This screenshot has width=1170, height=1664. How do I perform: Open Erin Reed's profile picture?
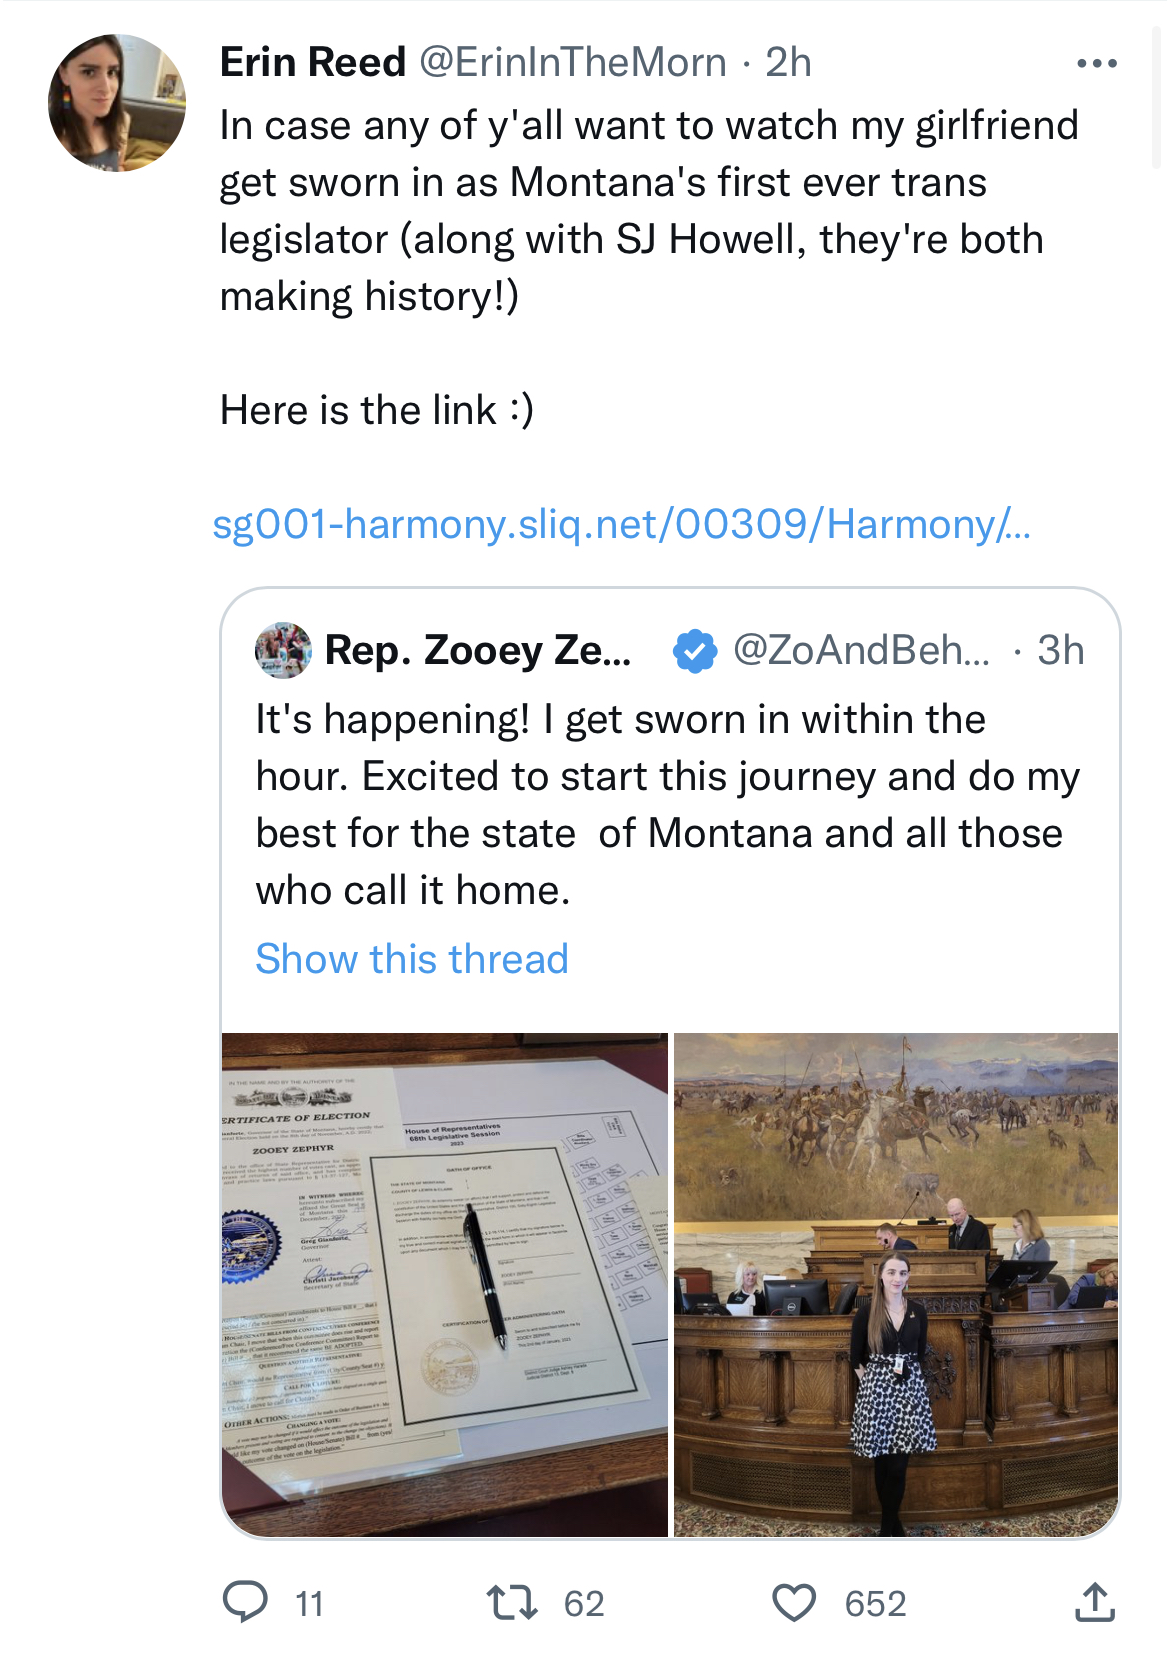117,103
